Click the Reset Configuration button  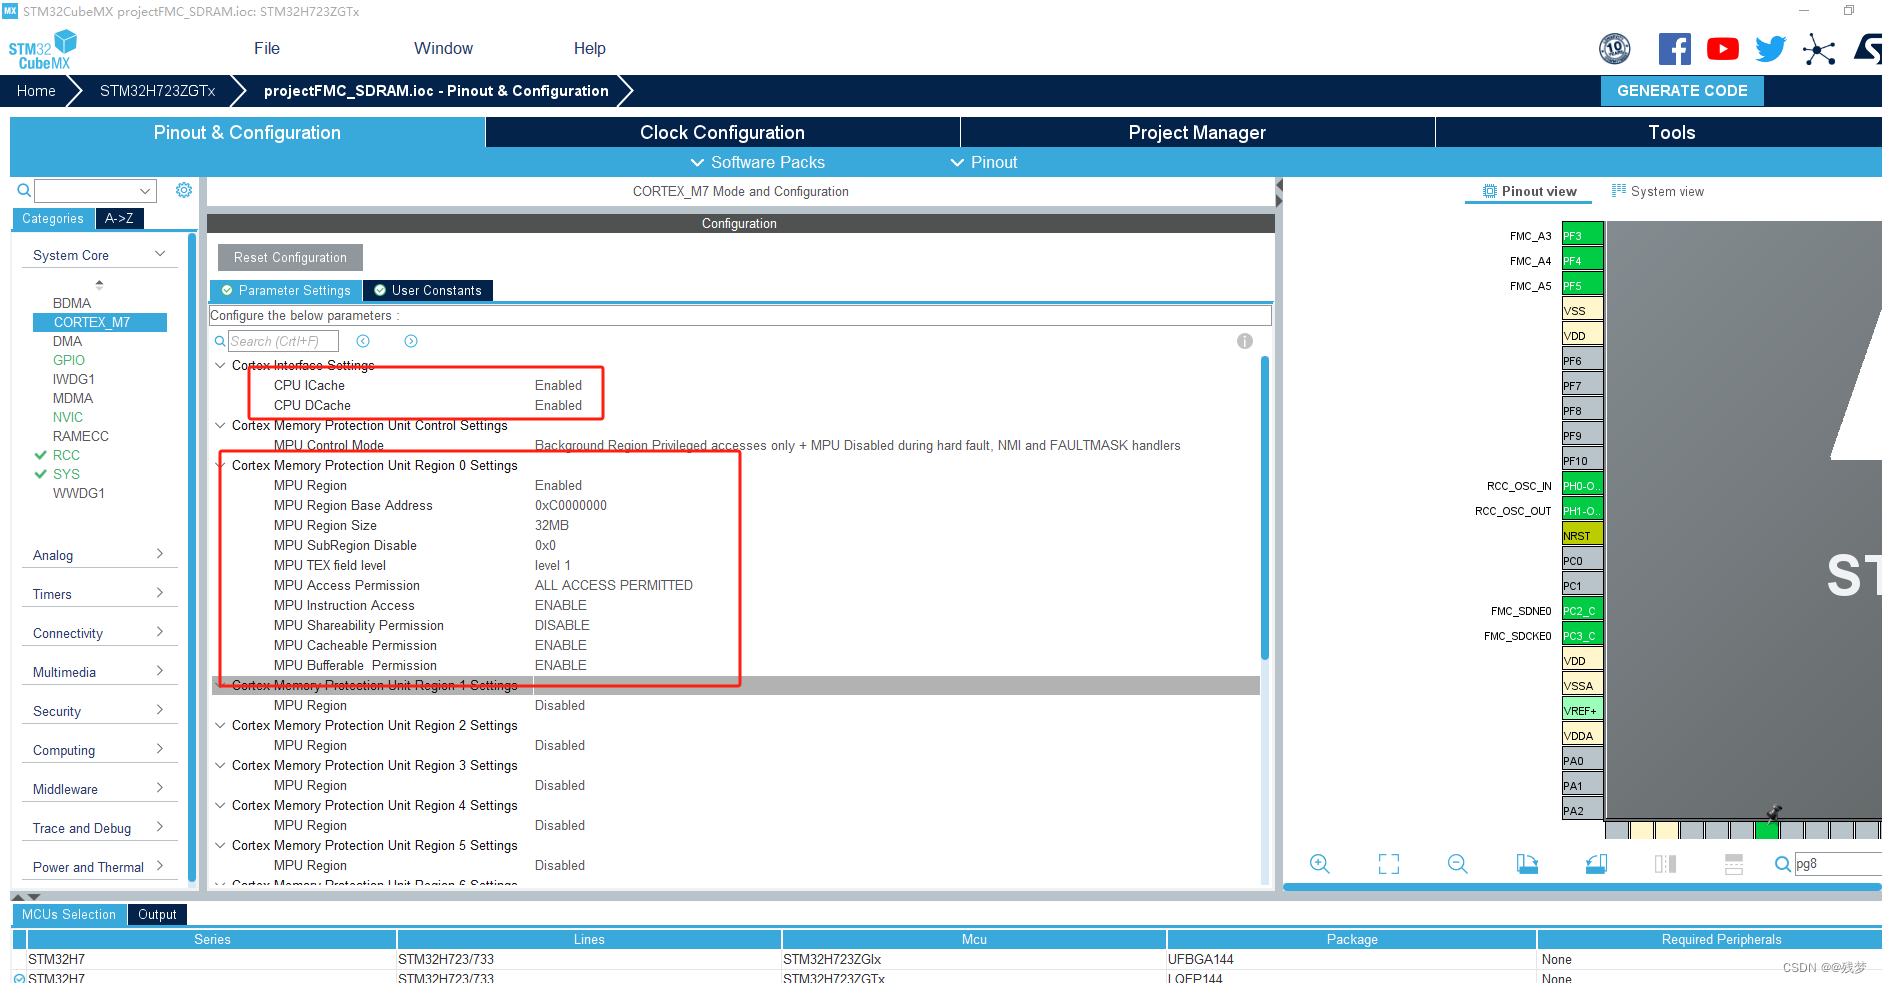(290, 257)
